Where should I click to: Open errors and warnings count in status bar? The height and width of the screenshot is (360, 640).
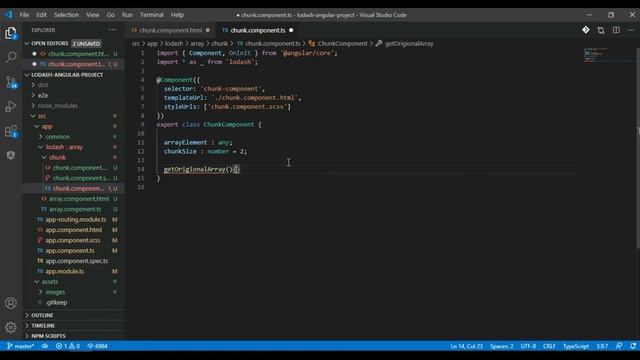click(68, 346)
